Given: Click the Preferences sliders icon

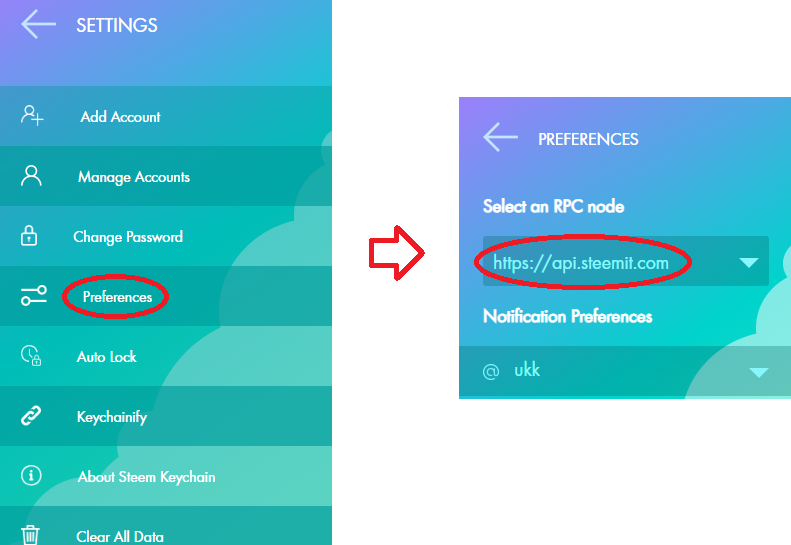Looking at the screenshot, I should point(33,296).
